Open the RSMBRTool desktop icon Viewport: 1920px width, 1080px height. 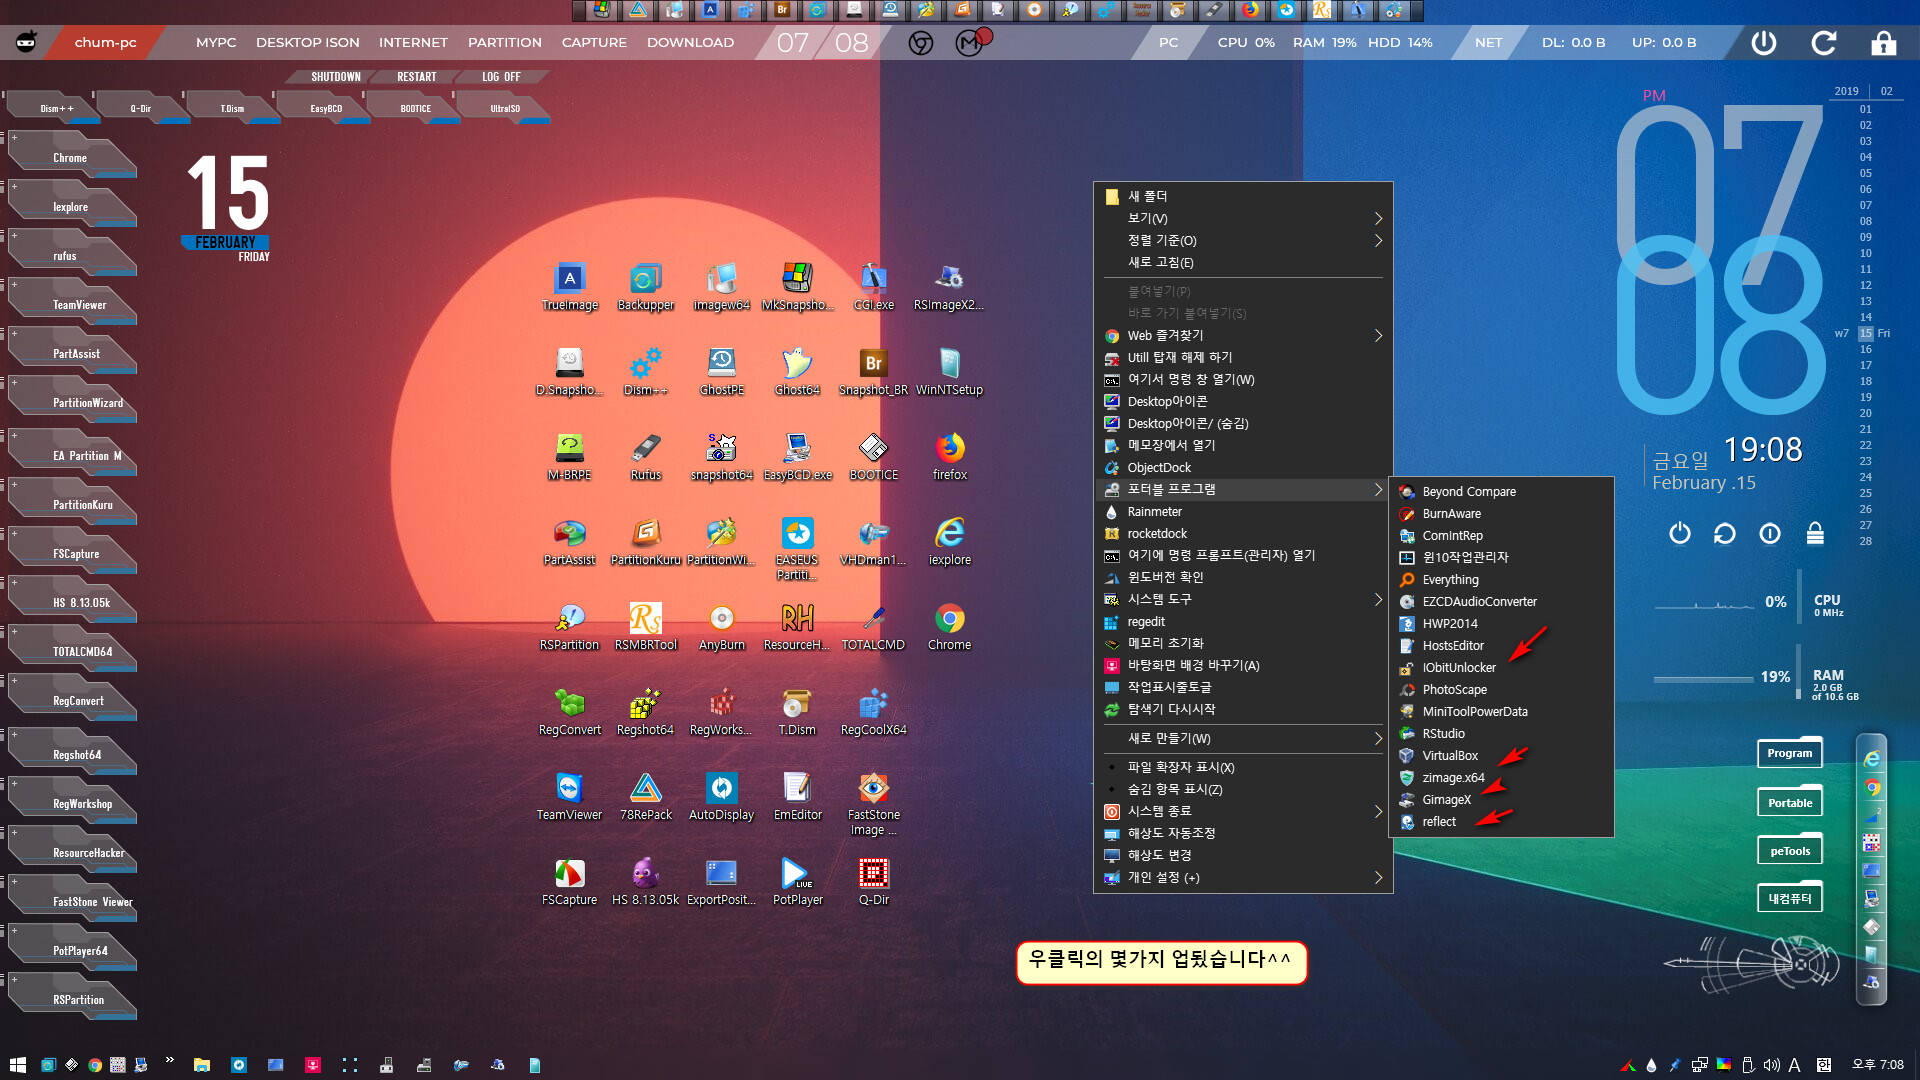(645, 627)
